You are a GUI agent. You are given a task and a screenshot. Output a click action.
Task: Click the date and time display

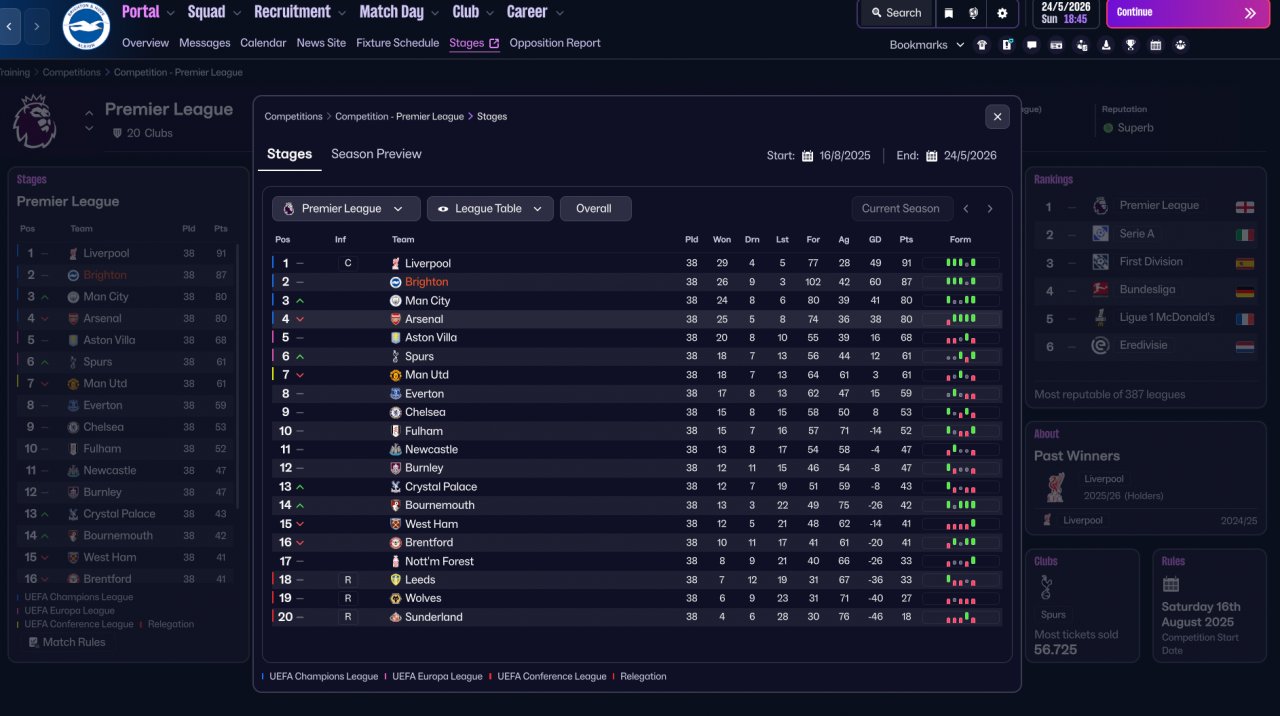pyautogui.click(x=1066, y=13)
